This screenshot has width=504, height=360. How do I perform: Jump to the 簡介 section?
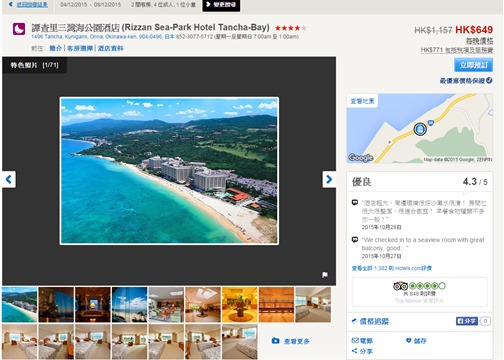[56, 48]
